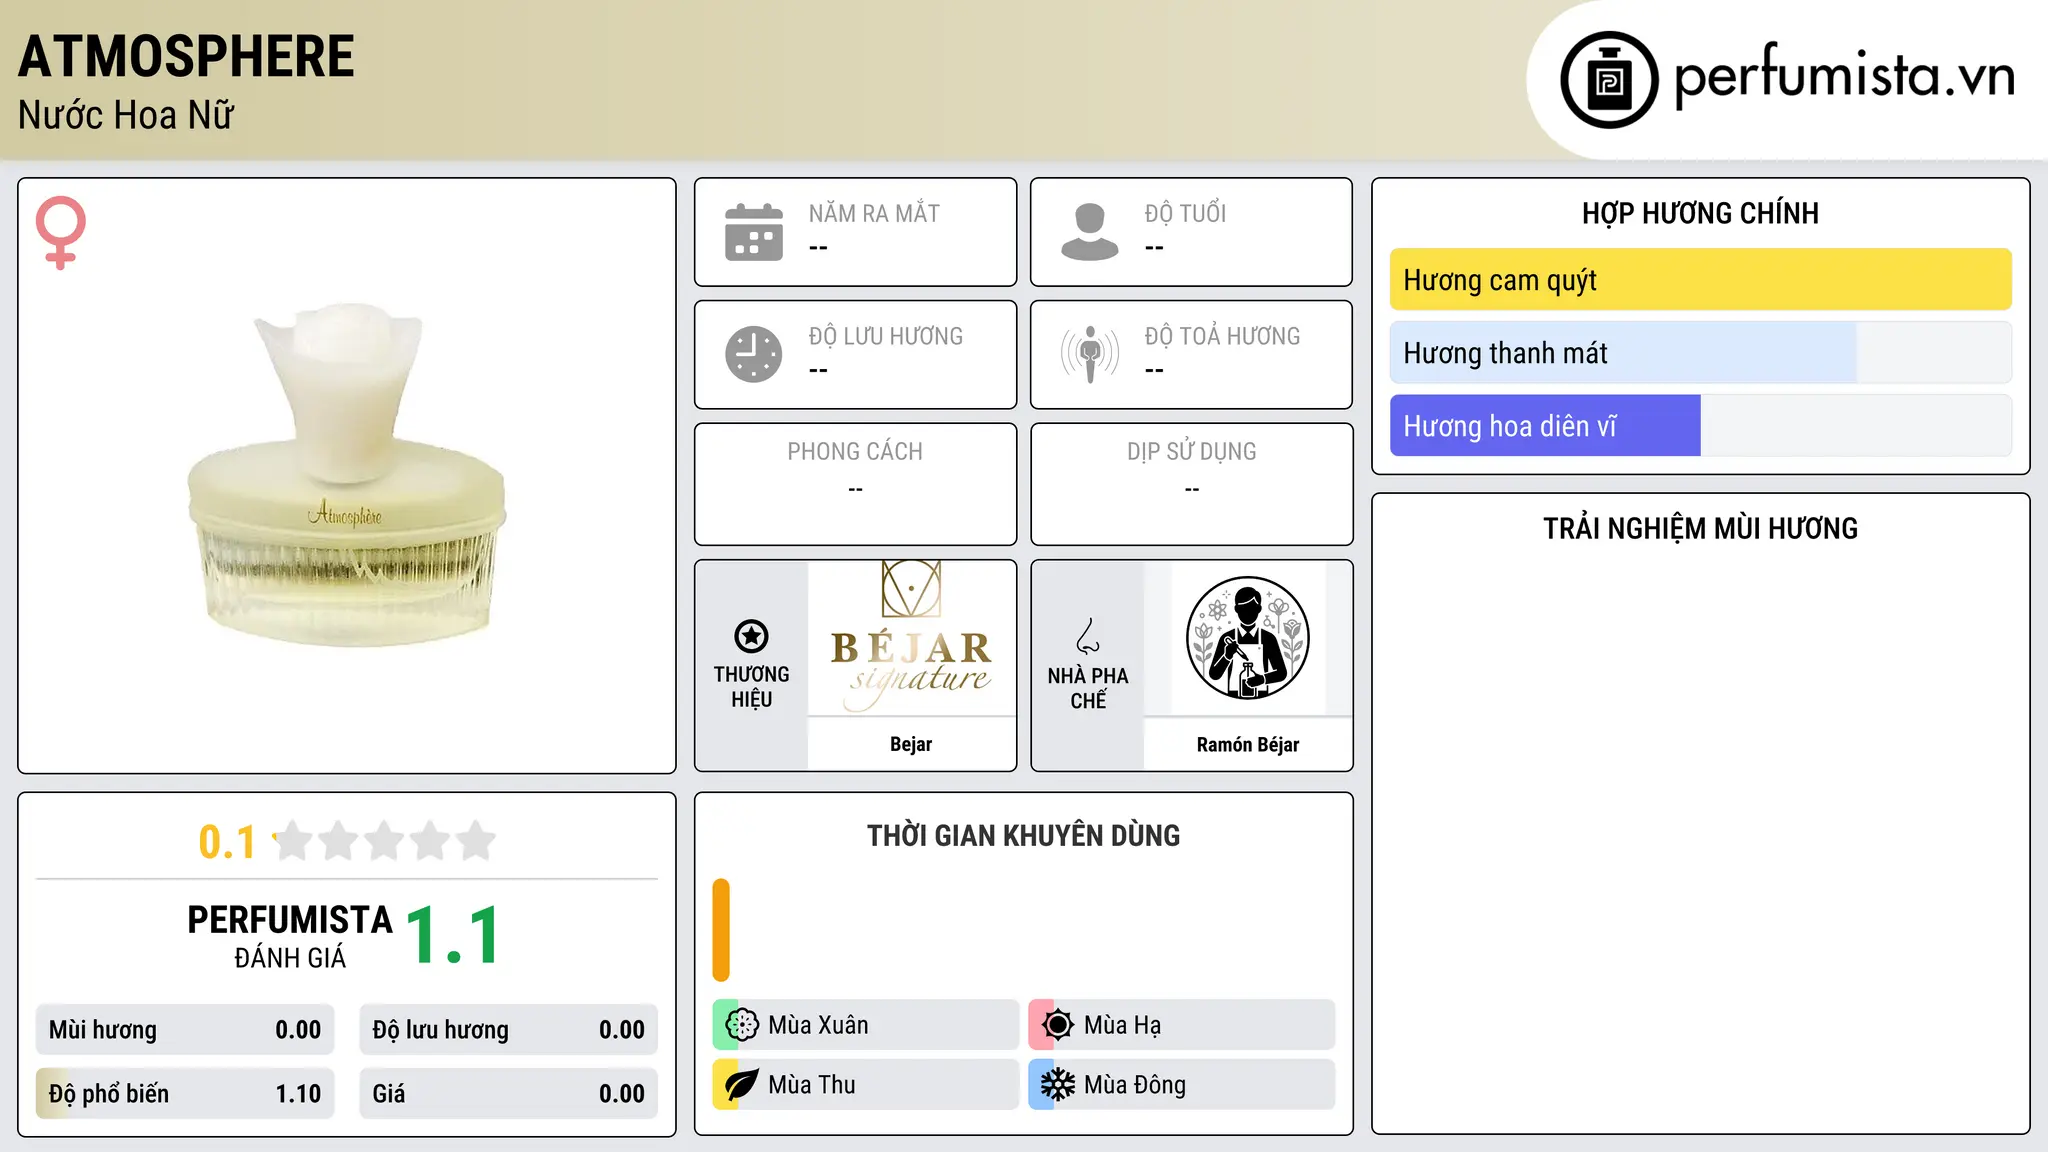Viewport: 2048px width, 1152px height.
Task: Select the Mùa Hạ season button
Action: pos(1182,1025)
